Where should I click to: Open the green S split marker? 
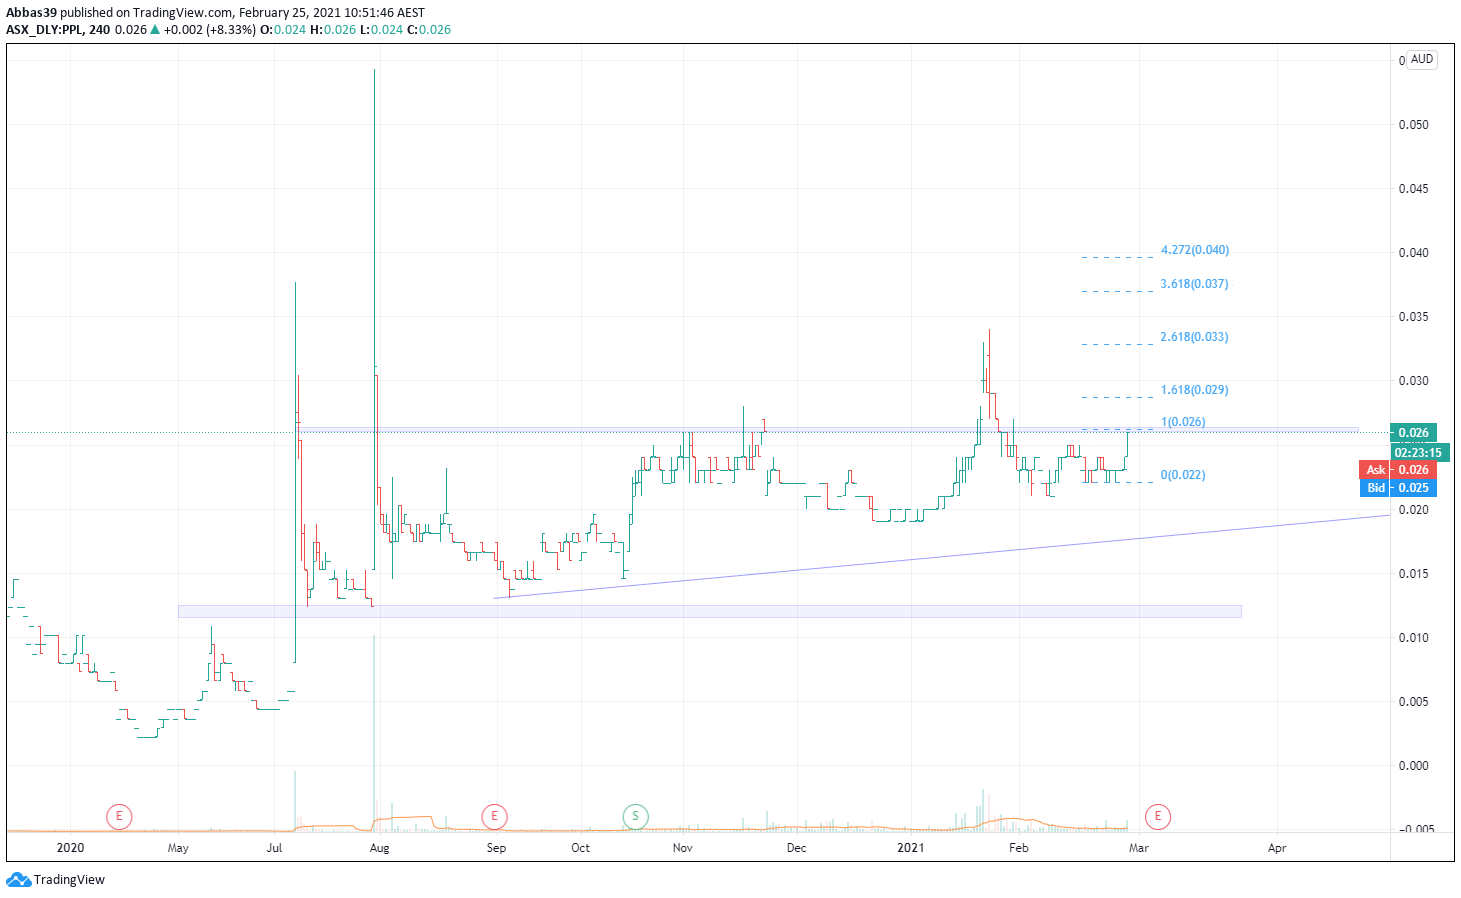click(635, 816)
